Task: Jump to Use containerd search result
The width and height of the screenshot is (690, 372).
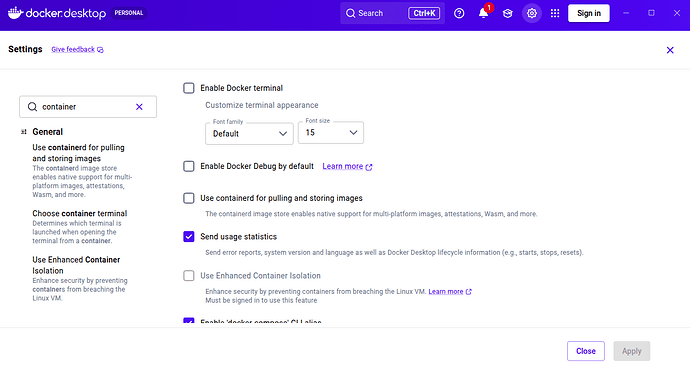Action: (82, 170)
